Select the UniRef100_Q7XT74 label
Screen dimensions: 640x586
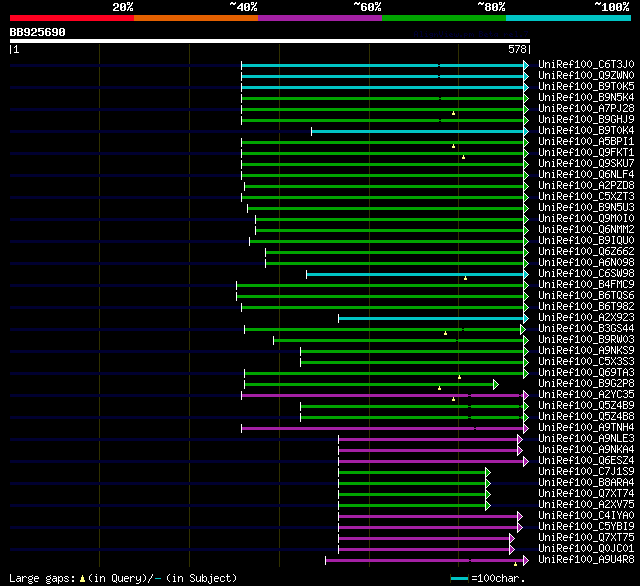586,494
